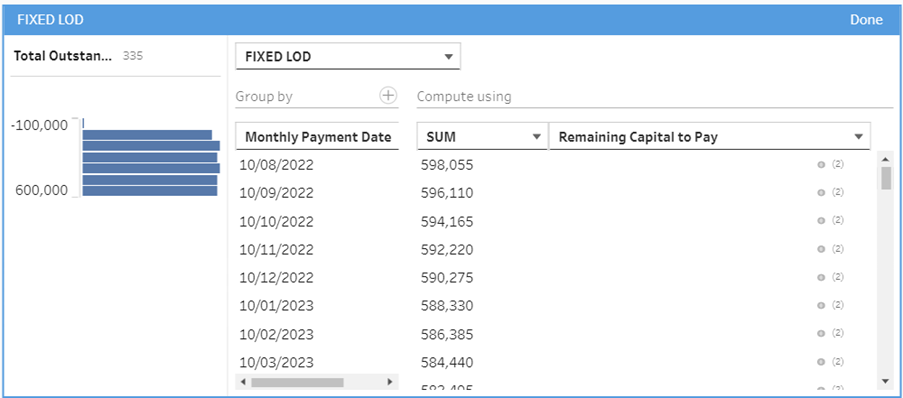Click the horizontal scrollbar thumb
Viewport: 903px width, 398px height.
point(297,382)
